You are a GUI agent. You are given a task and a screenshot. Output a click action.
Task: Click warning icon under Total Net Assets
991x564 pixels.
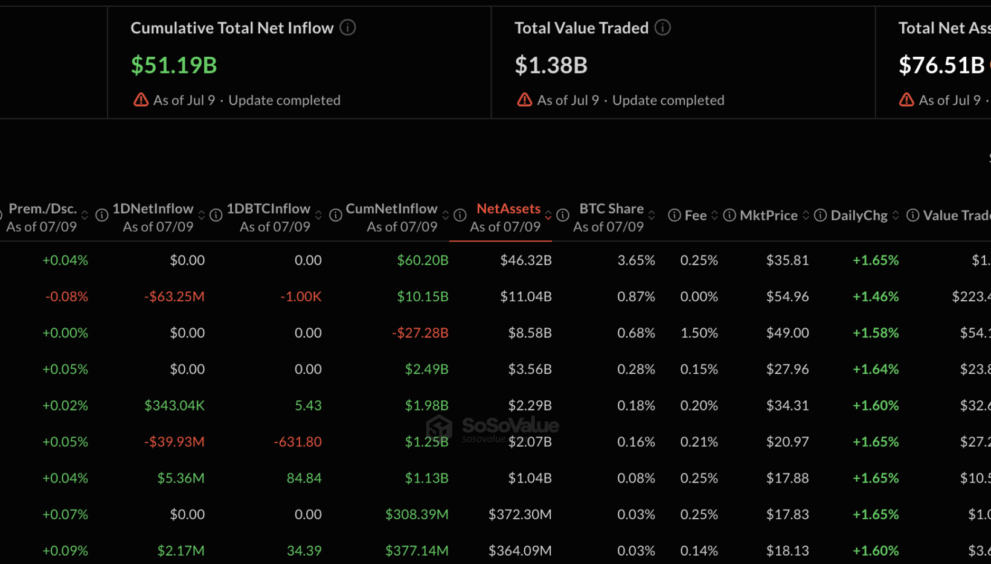pyautogui.click(x=906, y=100)
